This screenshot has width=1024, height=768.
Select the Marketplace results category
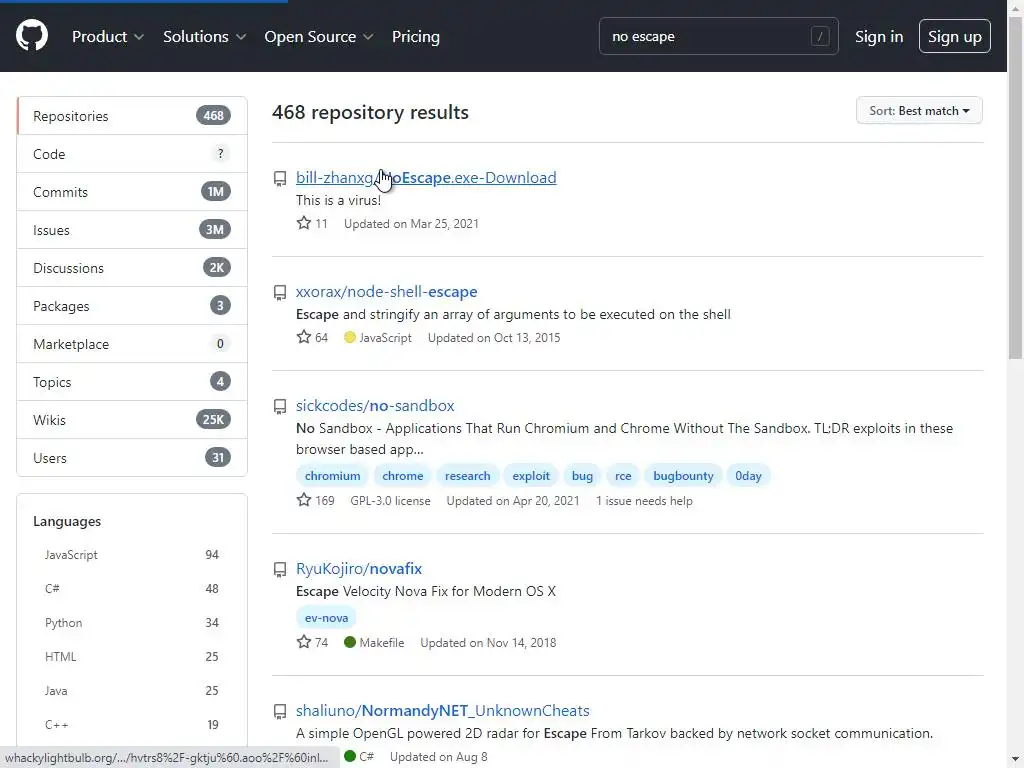tap(132, 344)
